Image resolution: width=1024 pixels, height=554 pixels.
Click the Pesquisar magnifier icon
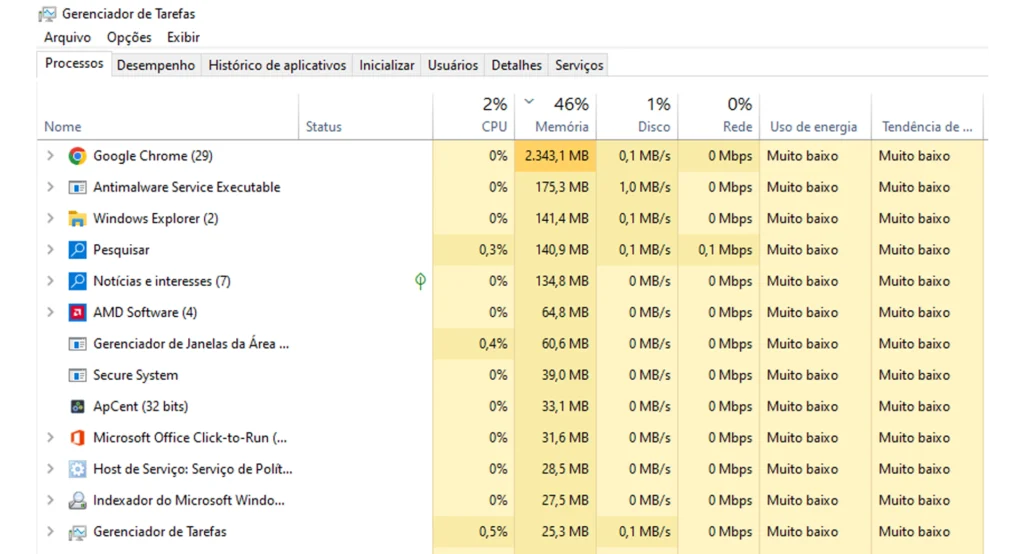77,250
